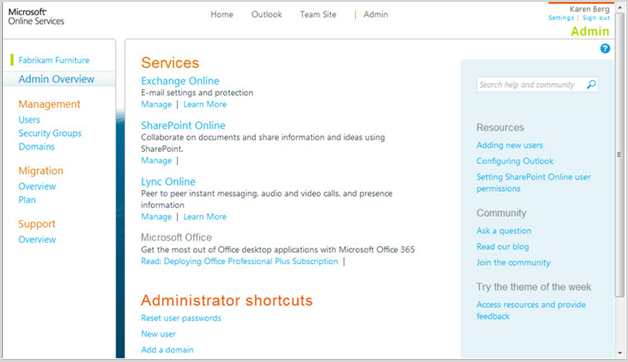This screenshot has height=362, width=628.
Task: Open Access resources and provide feedback
Action: (x=531, y=310)
